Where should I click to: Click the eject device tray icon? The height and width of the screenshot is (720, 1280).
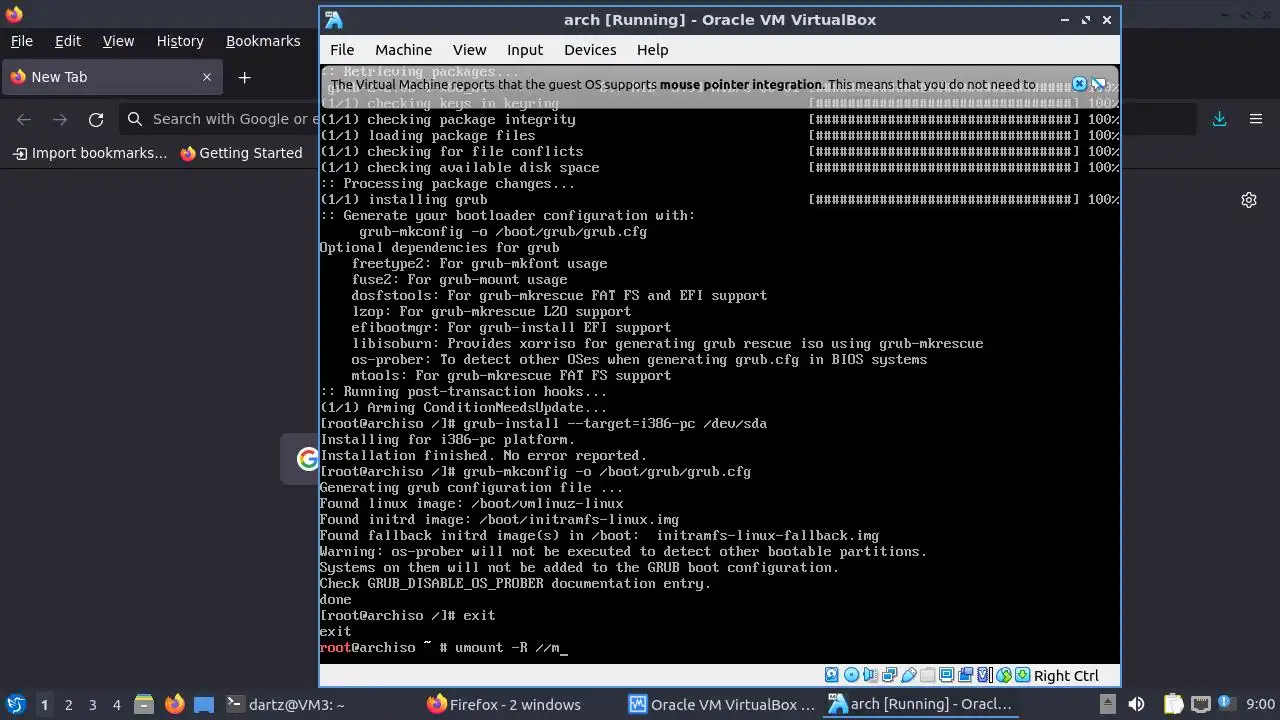tap(1107, 704)
